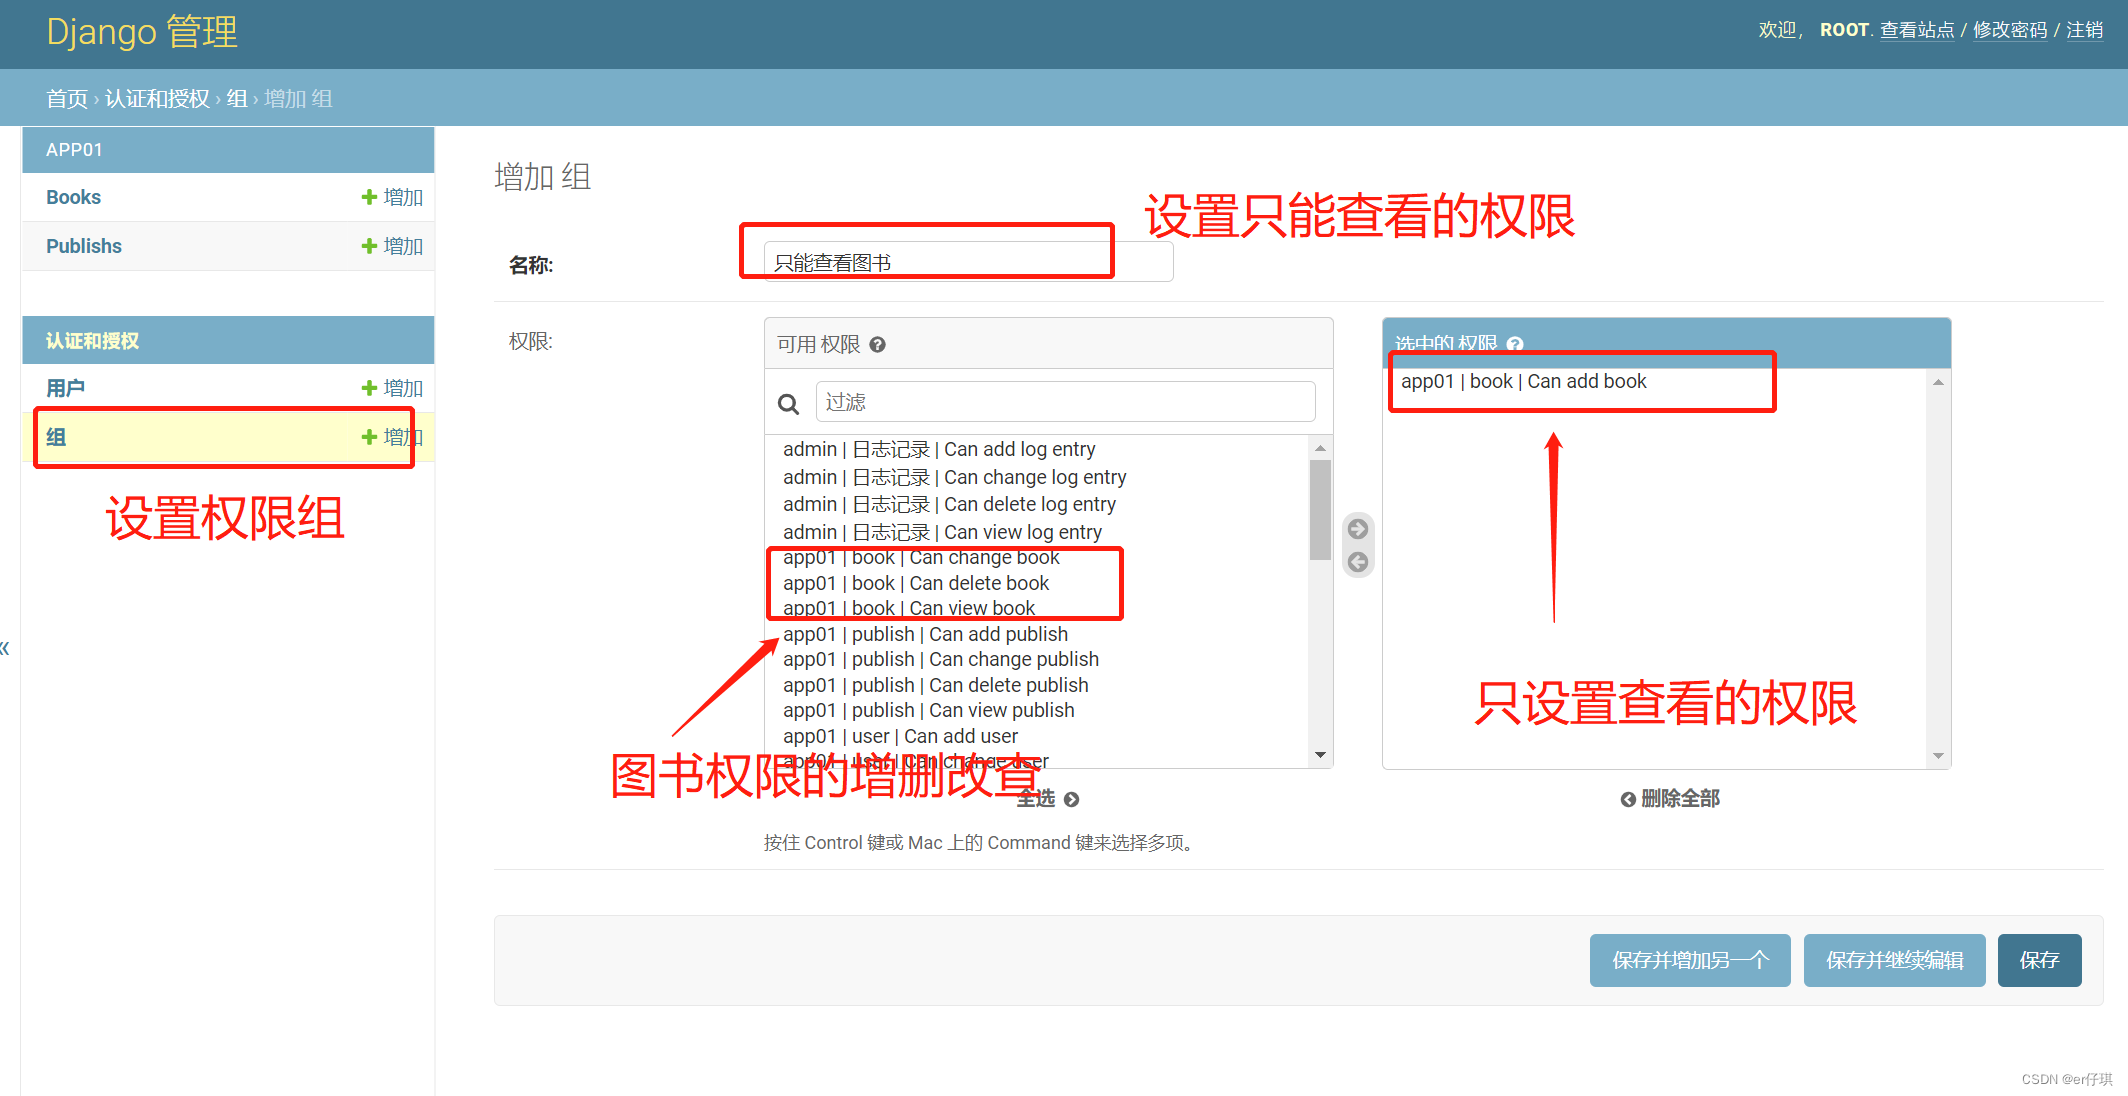Select 'app01 | user | Can add user'
The width and height of the screenshot is (2128, 1096).
click(900, 736)
